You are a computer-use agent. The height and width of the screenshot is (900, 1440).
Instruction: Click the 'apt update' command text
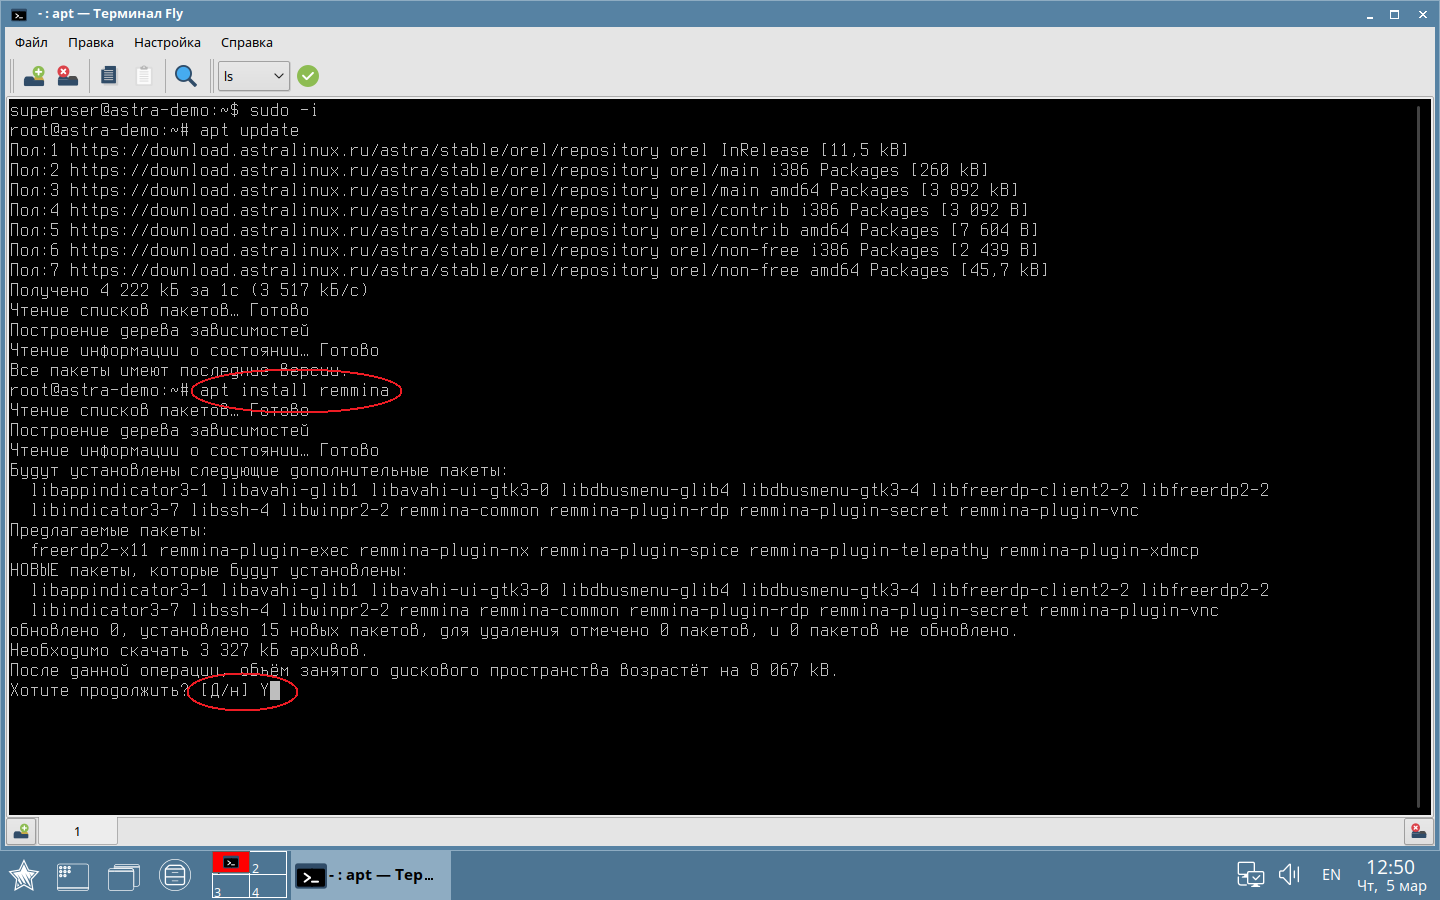tap(249, 130)
